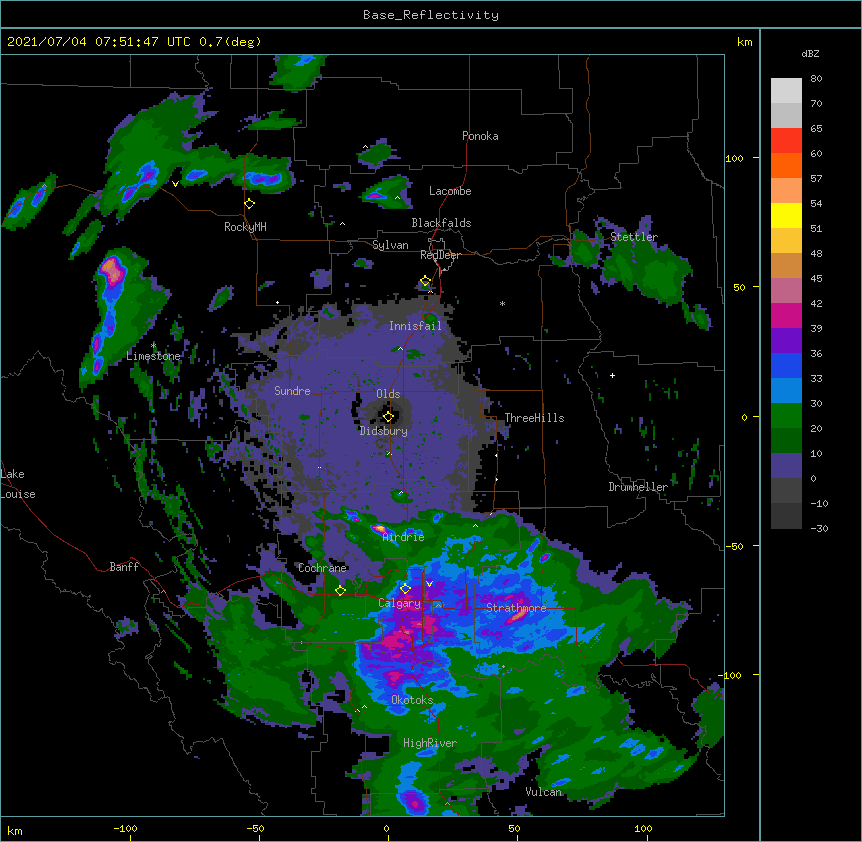Click the Sundre town label
Image resolution: width=862 pixels, height=842 pixels.
[292, 391]
